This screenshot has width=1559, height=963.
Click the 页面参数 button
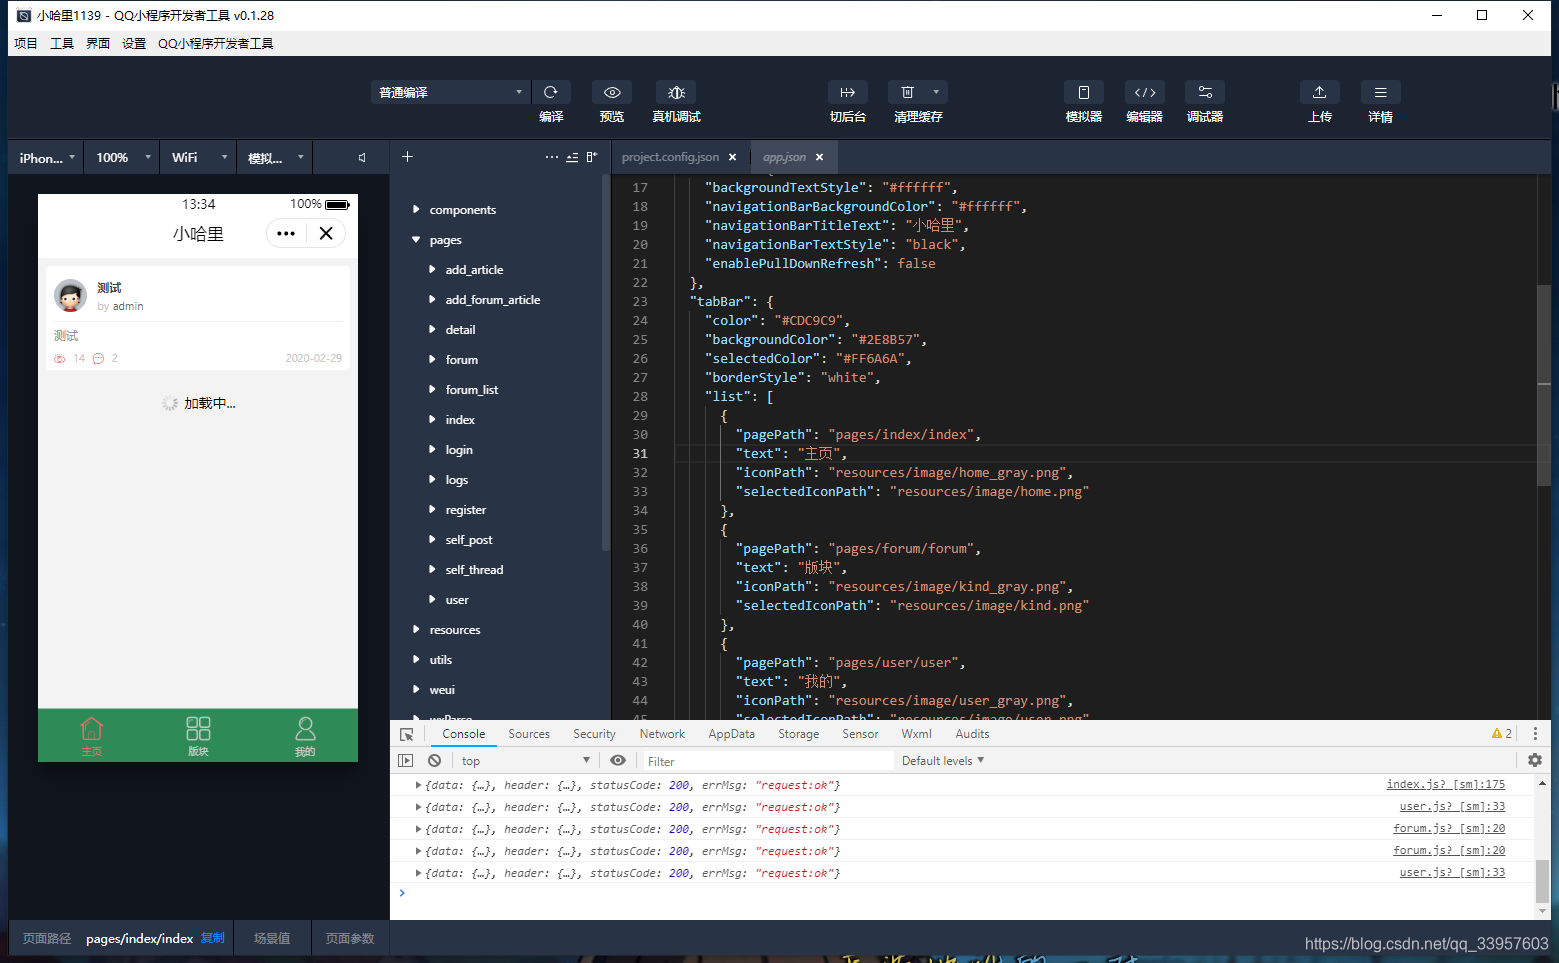tap(350, 938)
